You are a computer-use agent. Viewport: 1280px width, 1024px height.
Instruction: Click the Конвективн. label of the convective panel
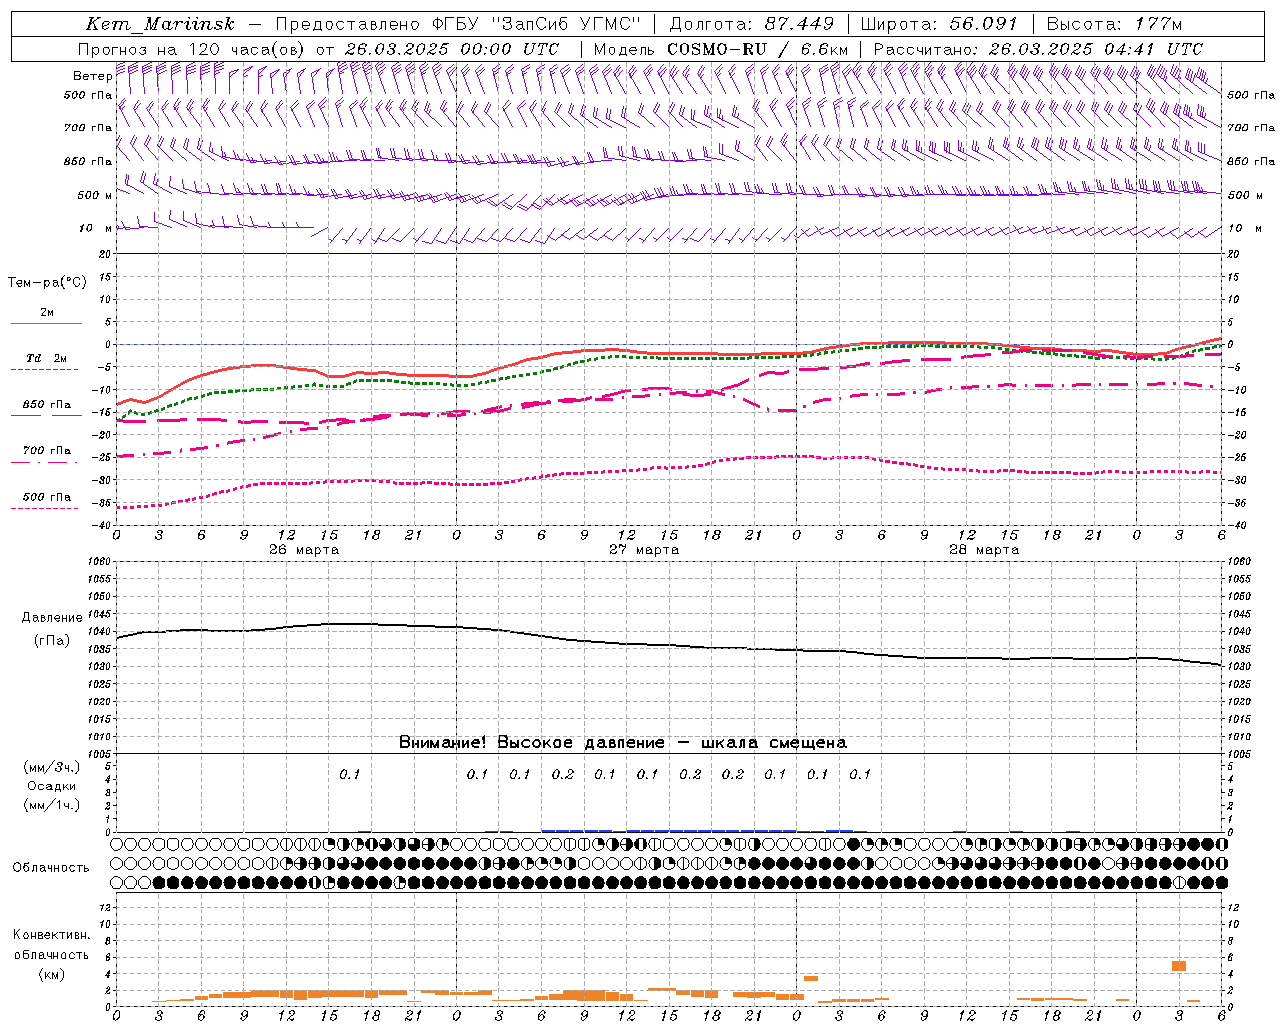(x=52, y=935)
